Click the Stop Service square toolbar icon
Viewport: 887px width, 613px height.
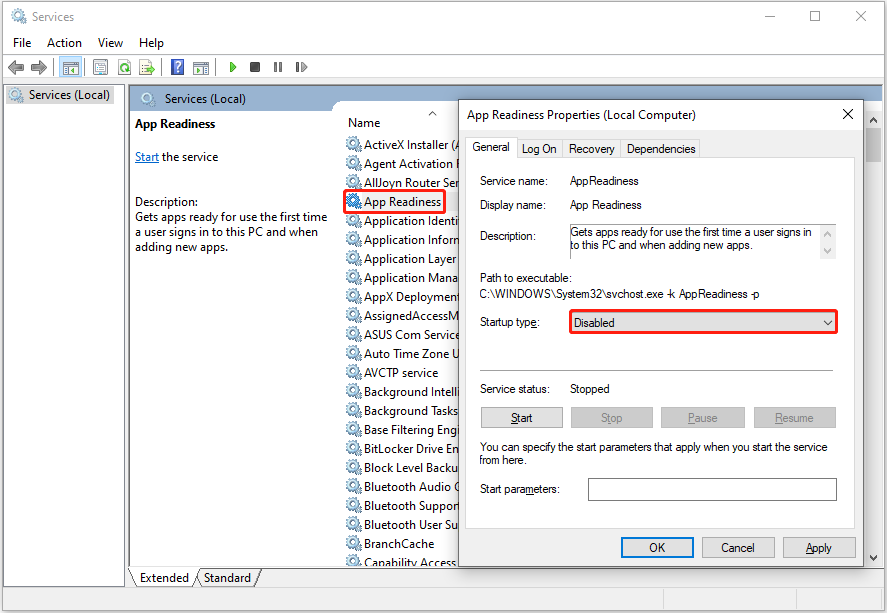(255, 67)
